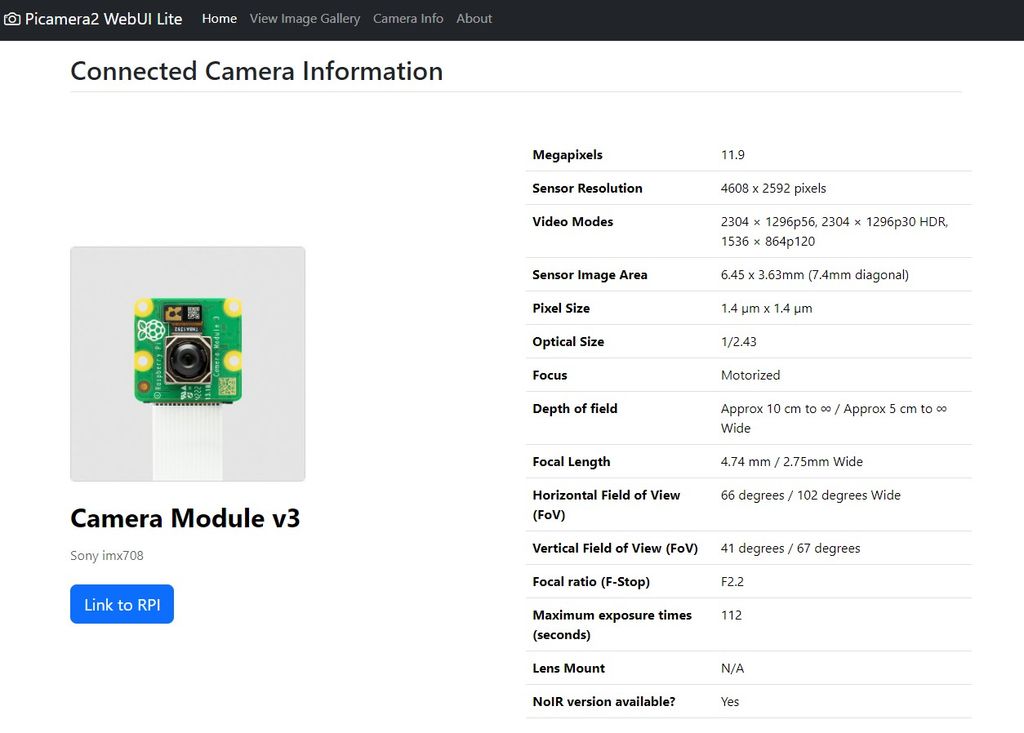Click the Camera Module v3 heading
This screenshot has height=733, width=1024.
pyautogui.click(x=185, y=518)
